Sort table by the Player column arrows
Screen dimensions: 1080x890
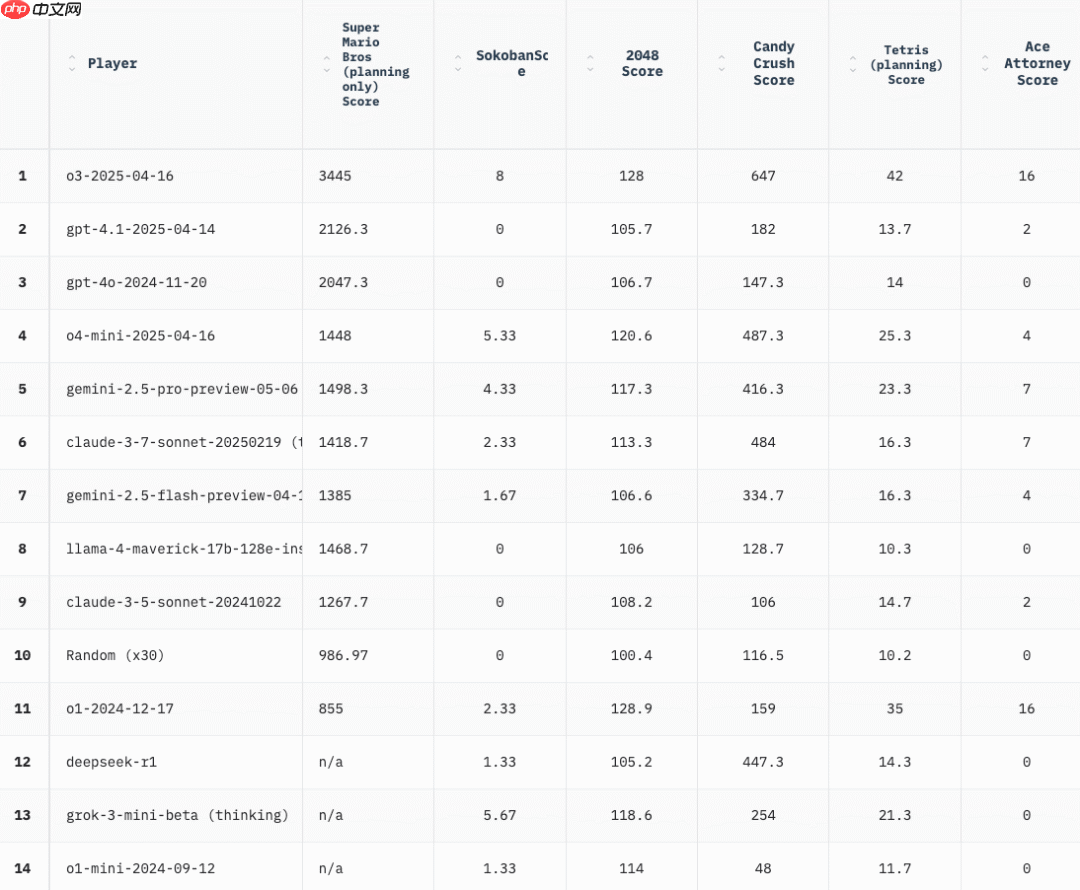coord(72,63)
